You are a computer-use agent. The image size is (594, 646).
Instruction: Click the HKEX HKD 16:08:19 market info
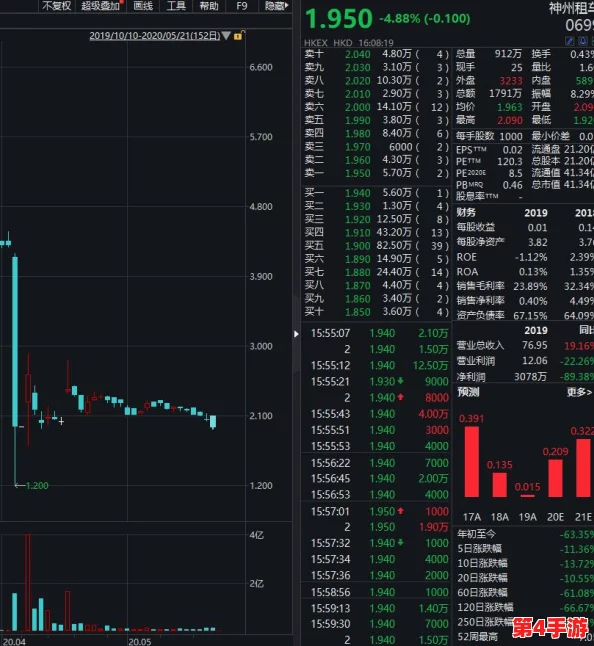[348, 42]
